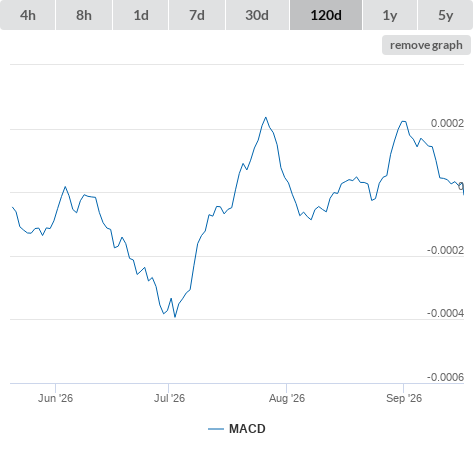Image resolution: width=474 pixels, height=455 pixels.
Task: Click the remove graph button
Action: click(x=426, y=45)
